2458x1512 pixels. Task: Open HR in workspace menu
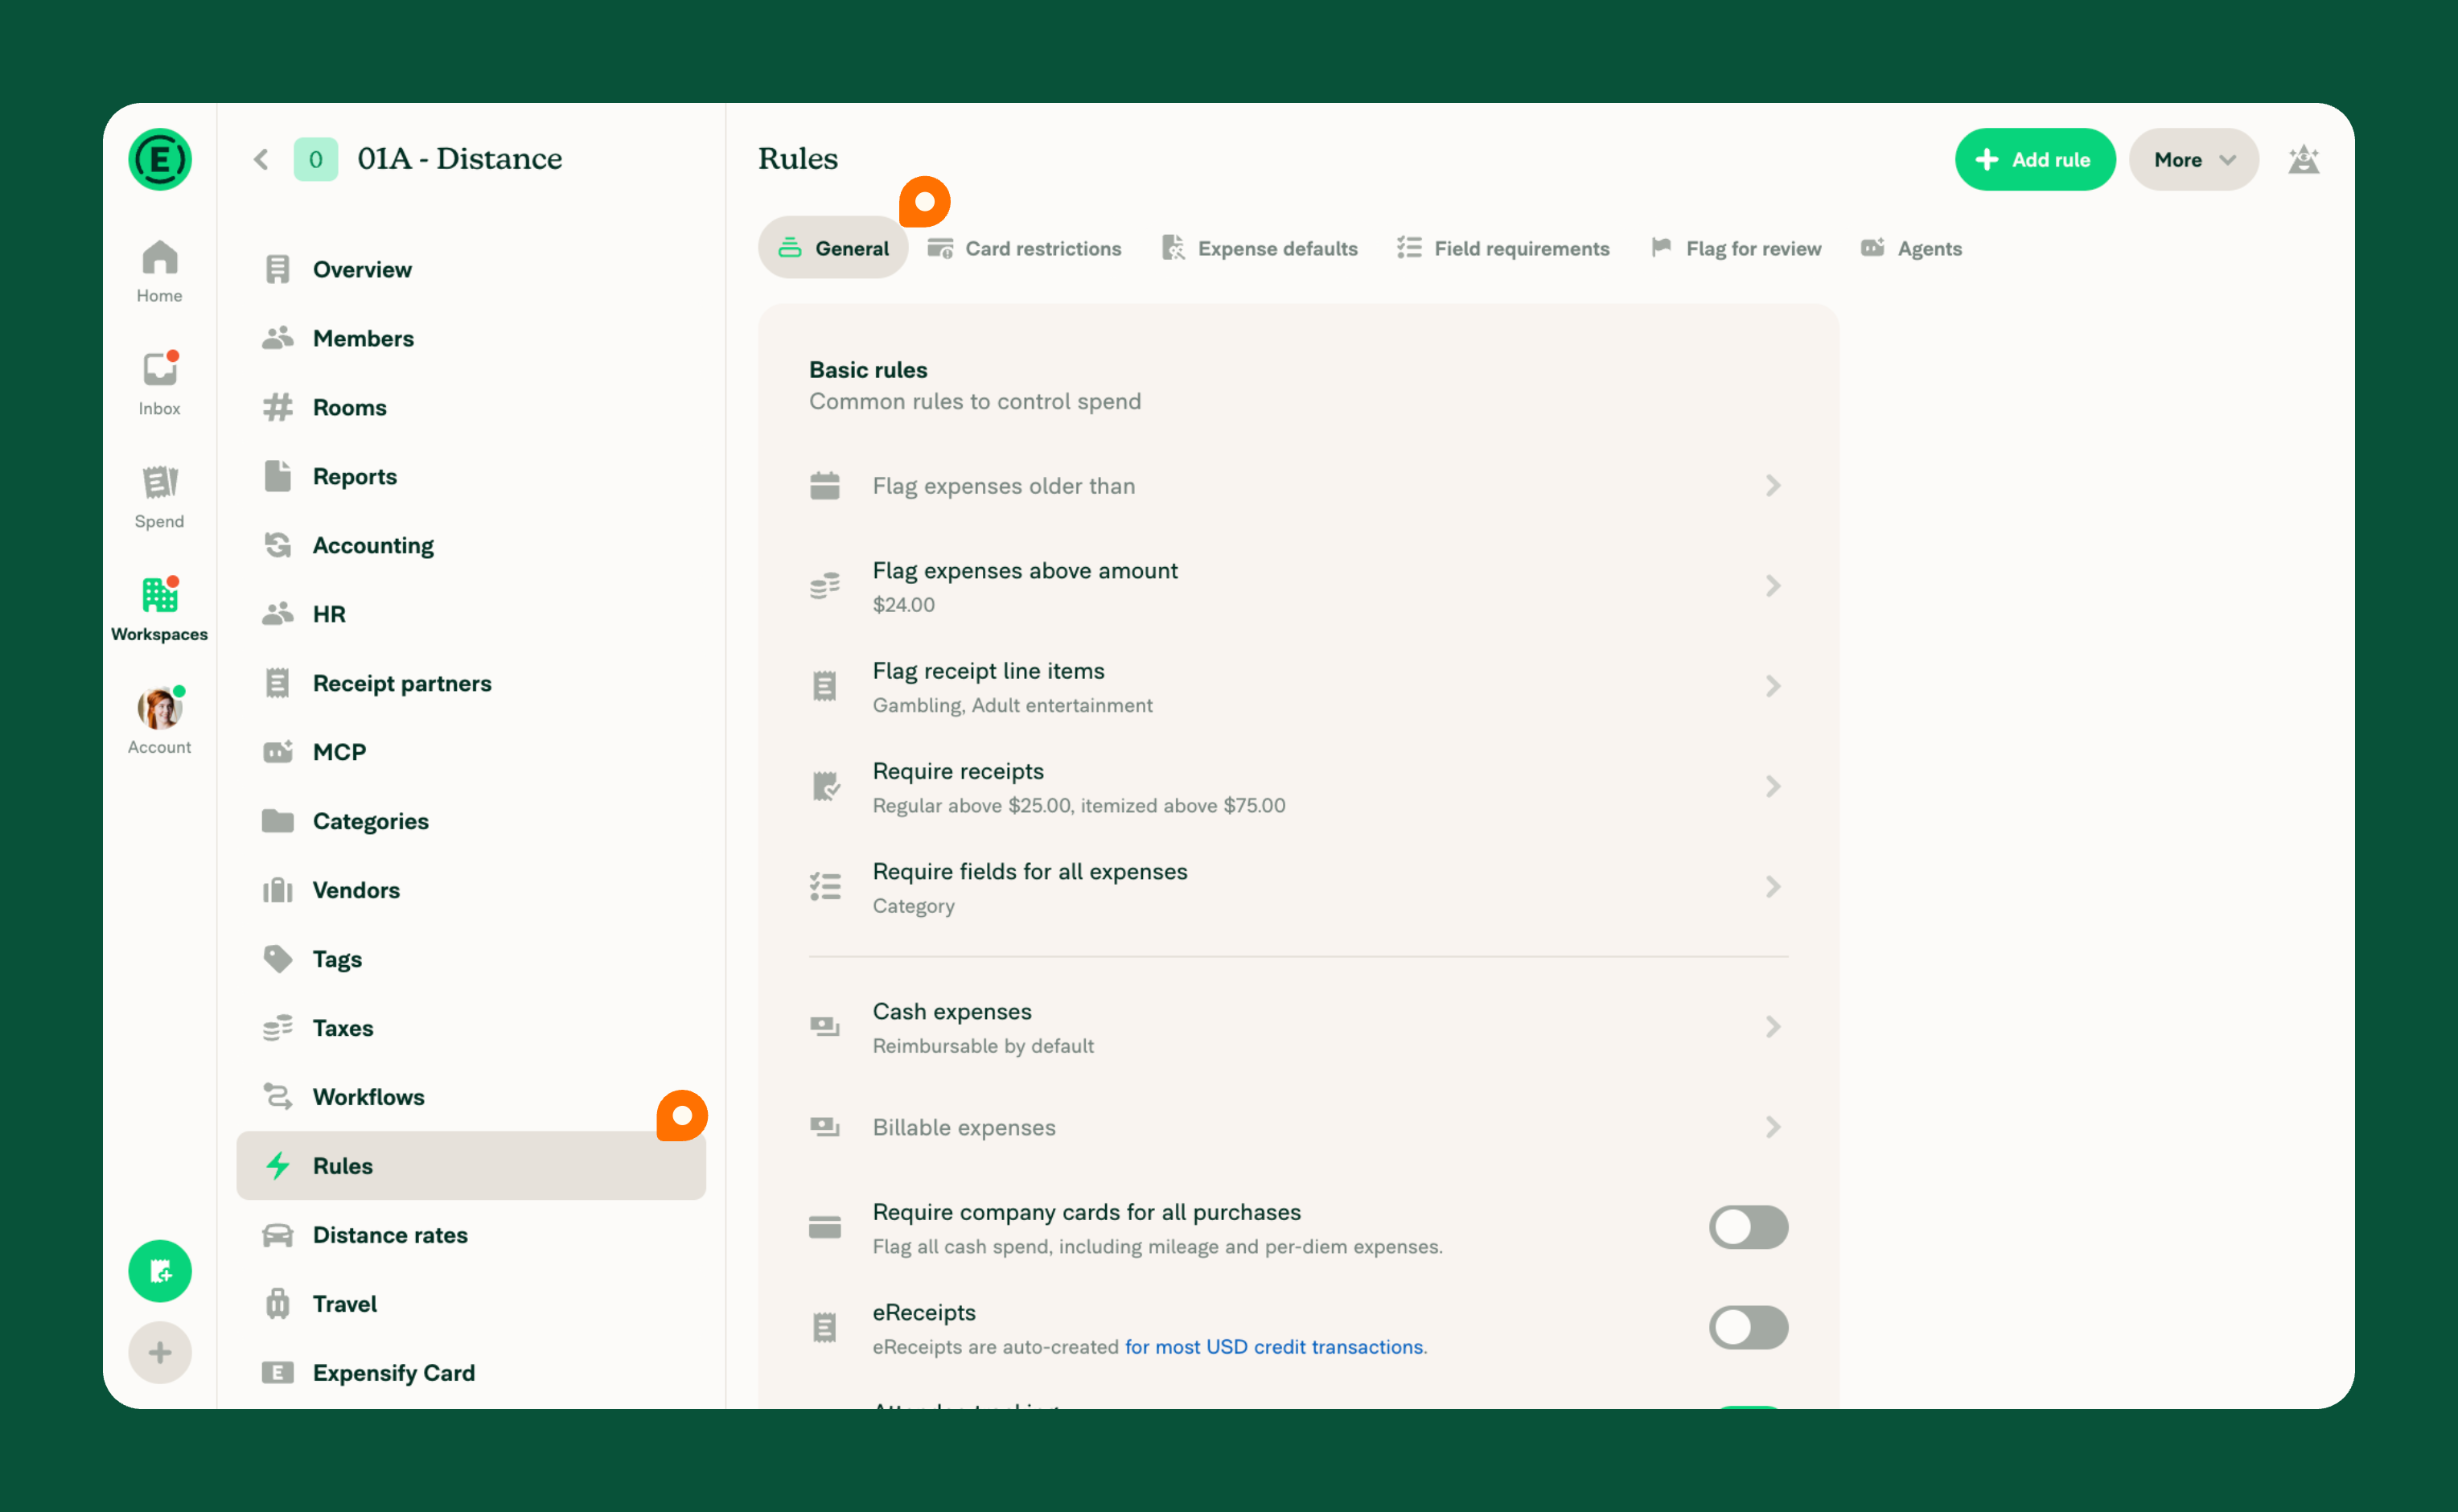coord(471,614)
